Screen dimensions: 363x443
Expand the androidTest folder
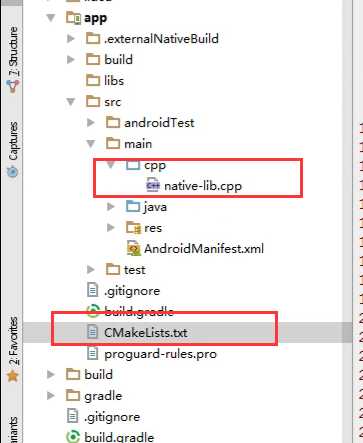[91, 123]
